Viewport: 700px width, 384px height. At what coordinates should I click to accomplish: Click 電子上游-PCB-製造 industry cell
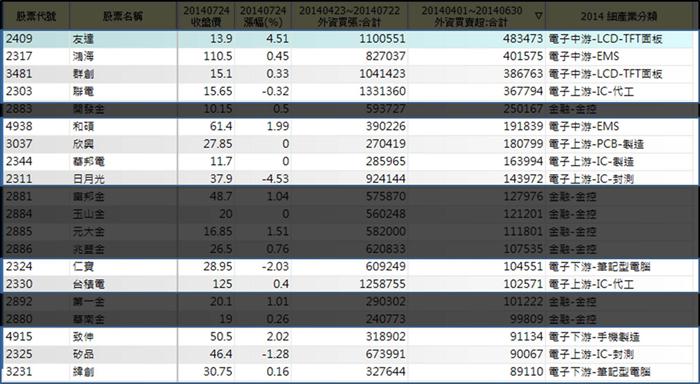pyautogui.click(x=596, y=144)
